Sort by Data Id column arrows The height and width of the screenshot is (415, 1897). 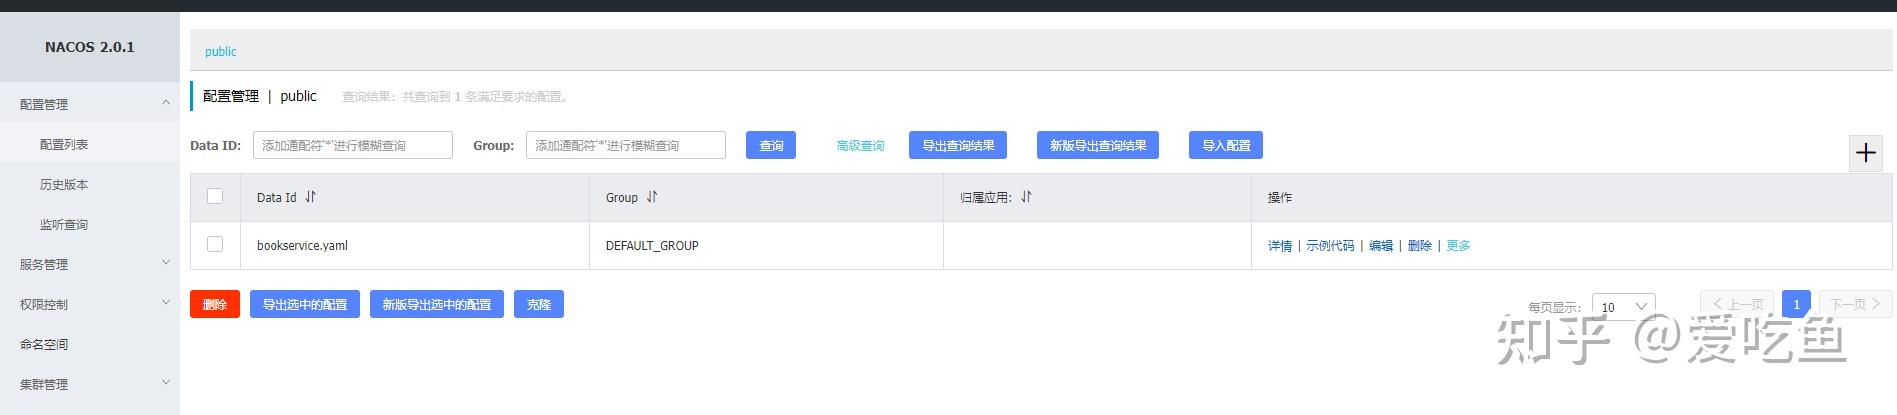click(311, 197)
